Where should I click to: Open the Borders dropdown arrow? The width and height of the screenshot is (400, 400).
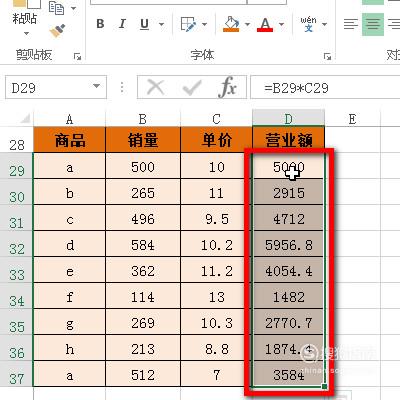coord(205,24)
